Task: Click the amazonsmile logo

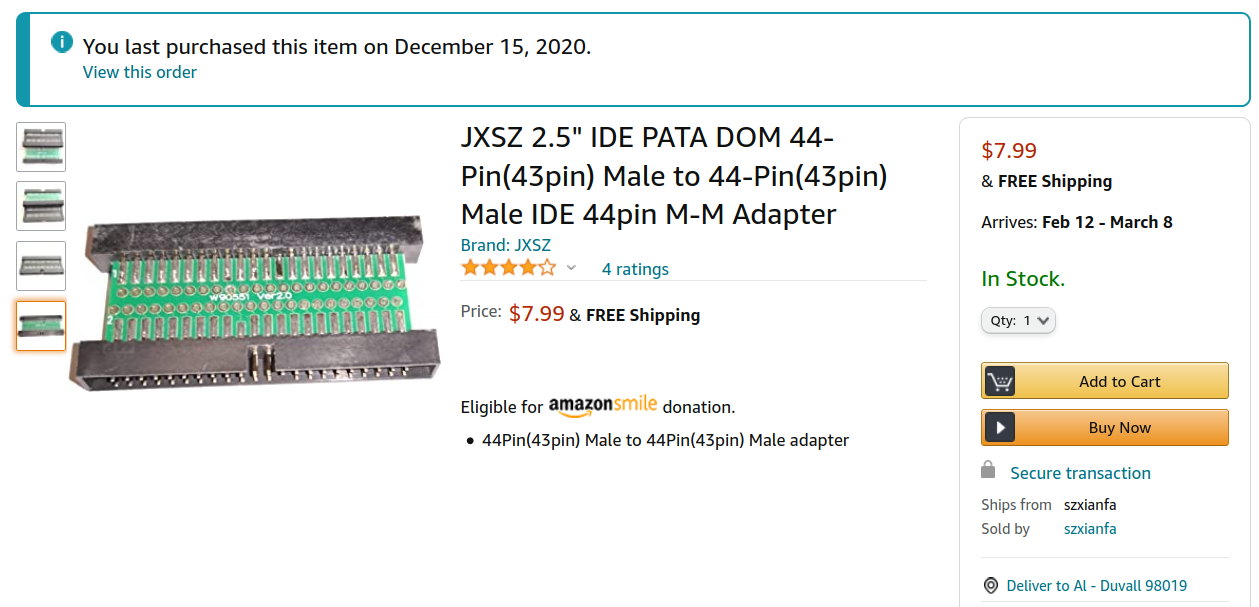Action: [603, 404]
